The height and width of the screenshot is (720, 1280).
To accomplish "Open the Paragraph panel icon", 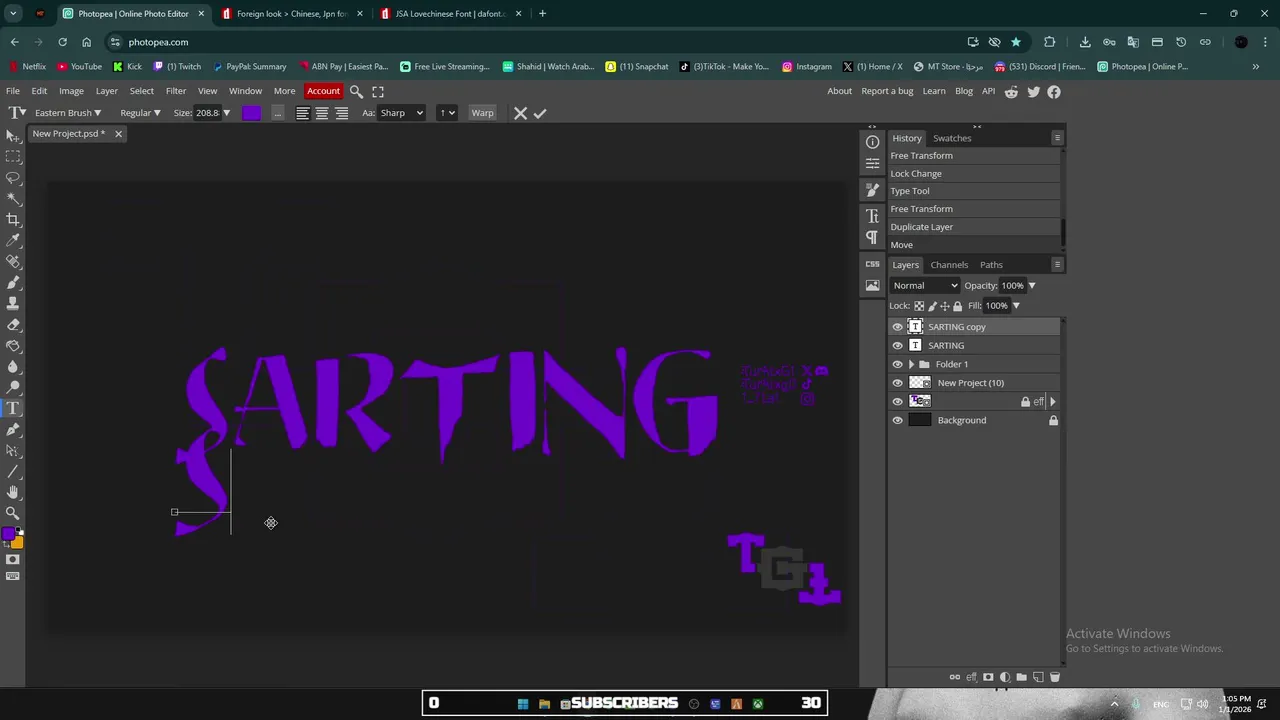I will (x=872, y=238).
